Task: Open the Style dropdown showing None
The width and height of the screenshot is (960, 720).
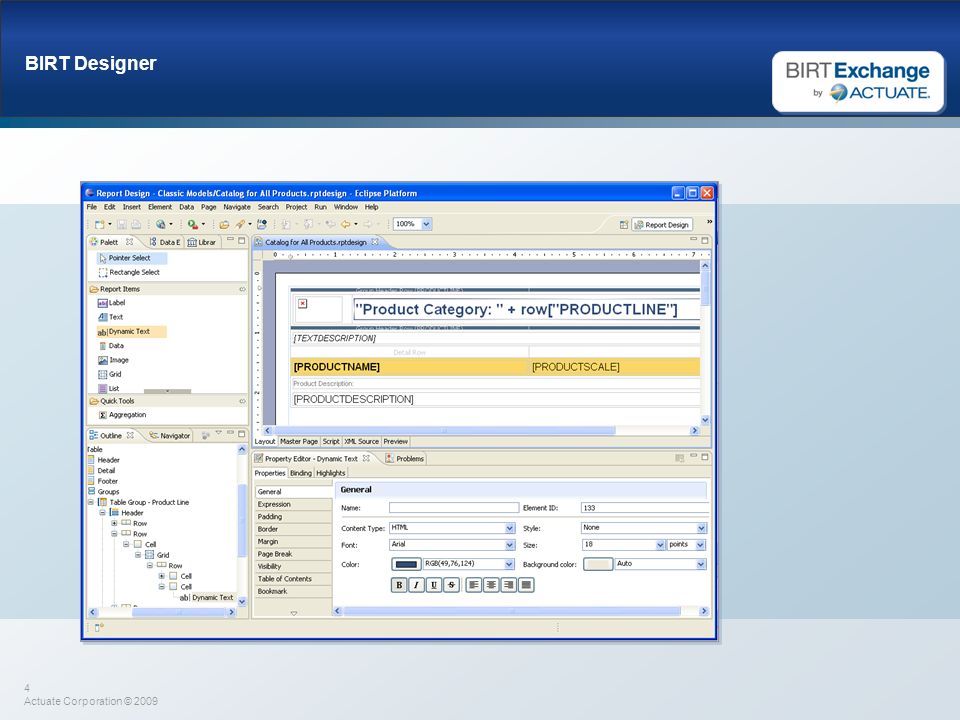Action: tap(702, 528)
